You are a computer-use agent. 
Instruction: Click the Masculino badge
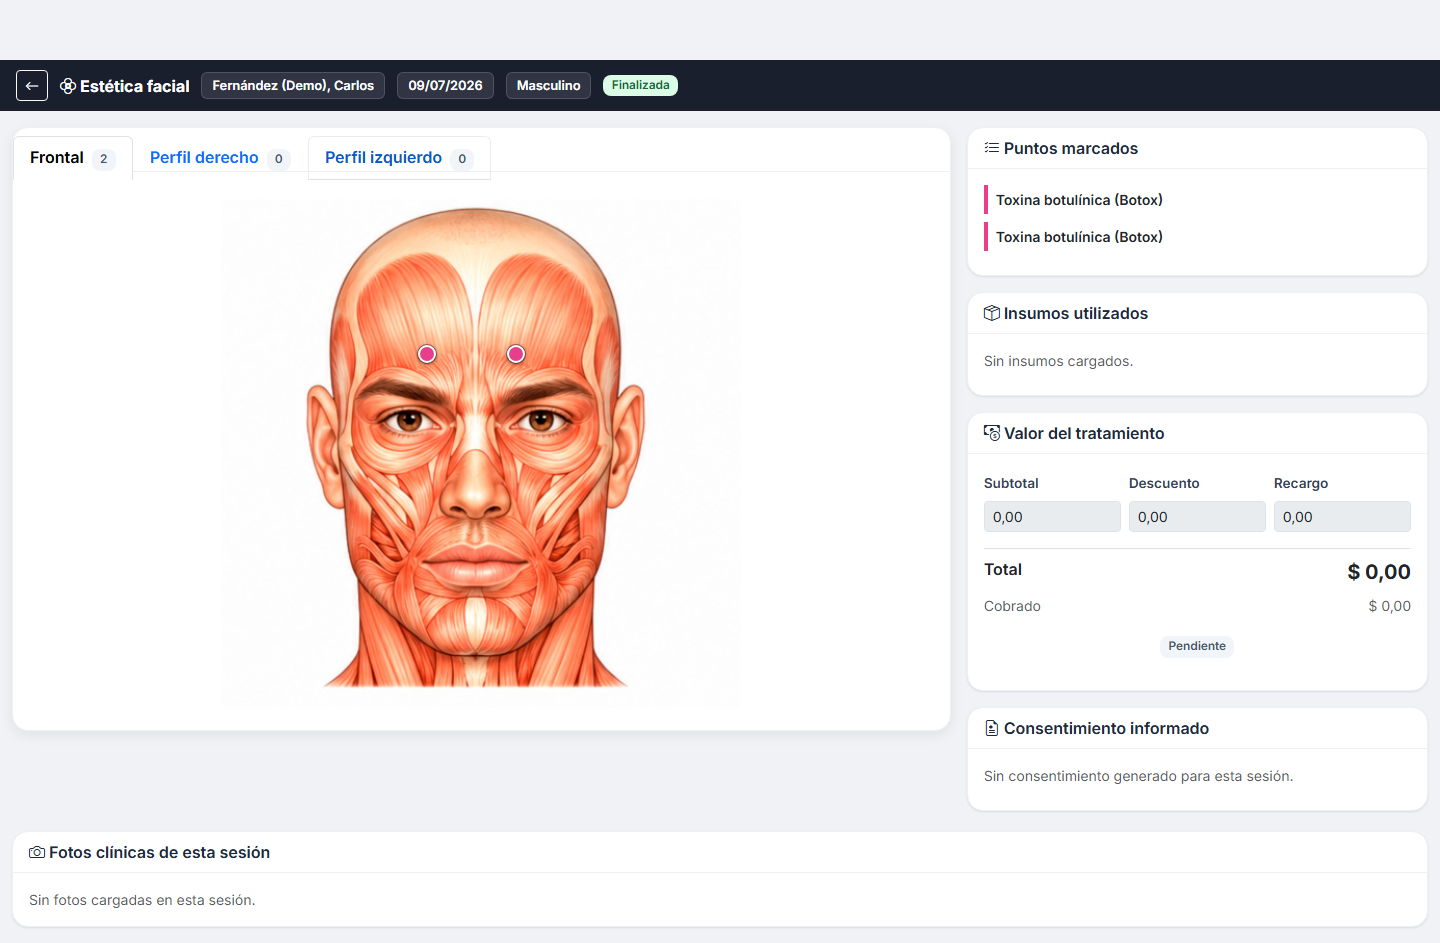point(548,86)
